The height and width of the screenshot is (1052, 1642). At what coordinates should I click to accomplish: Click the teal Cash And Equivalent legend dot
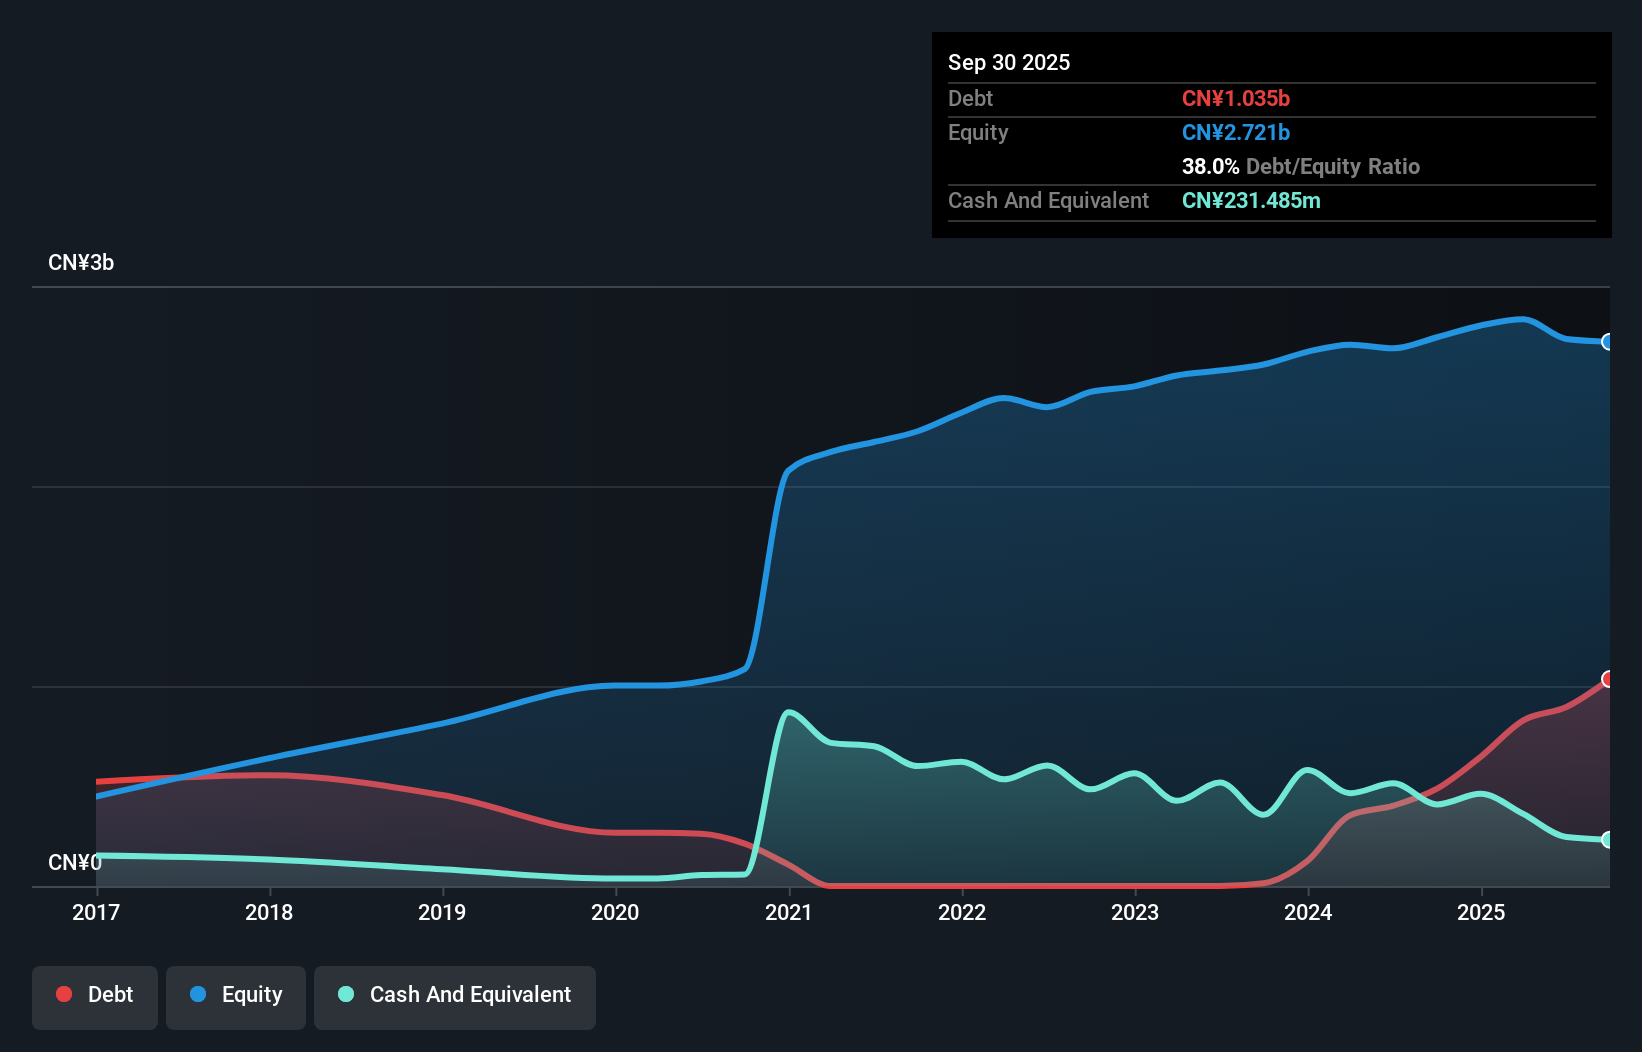(346, 994)
